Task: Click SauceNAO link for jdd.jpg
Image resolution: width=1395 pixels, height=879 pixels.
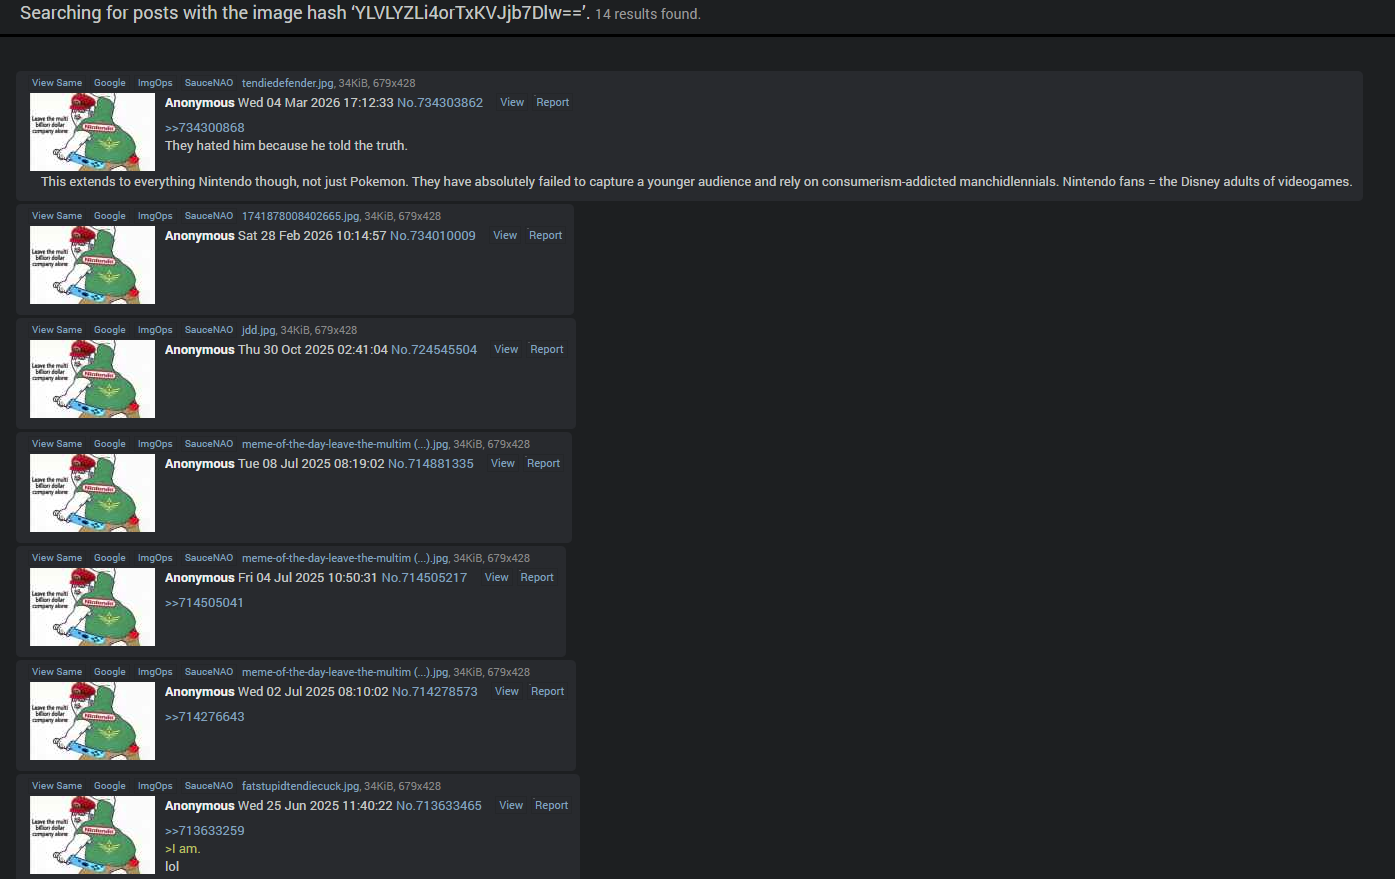Action: tap(209, 330)
